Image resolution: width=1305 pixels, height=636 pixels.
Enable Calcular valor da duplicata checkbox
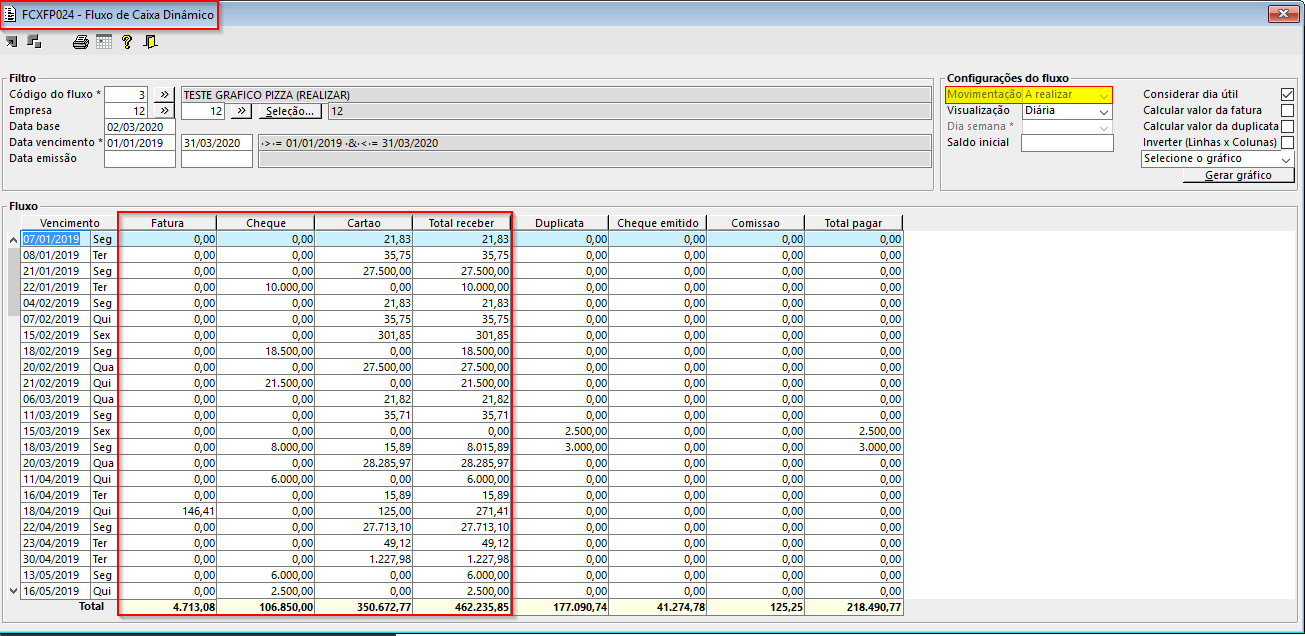click(1287, 127)
